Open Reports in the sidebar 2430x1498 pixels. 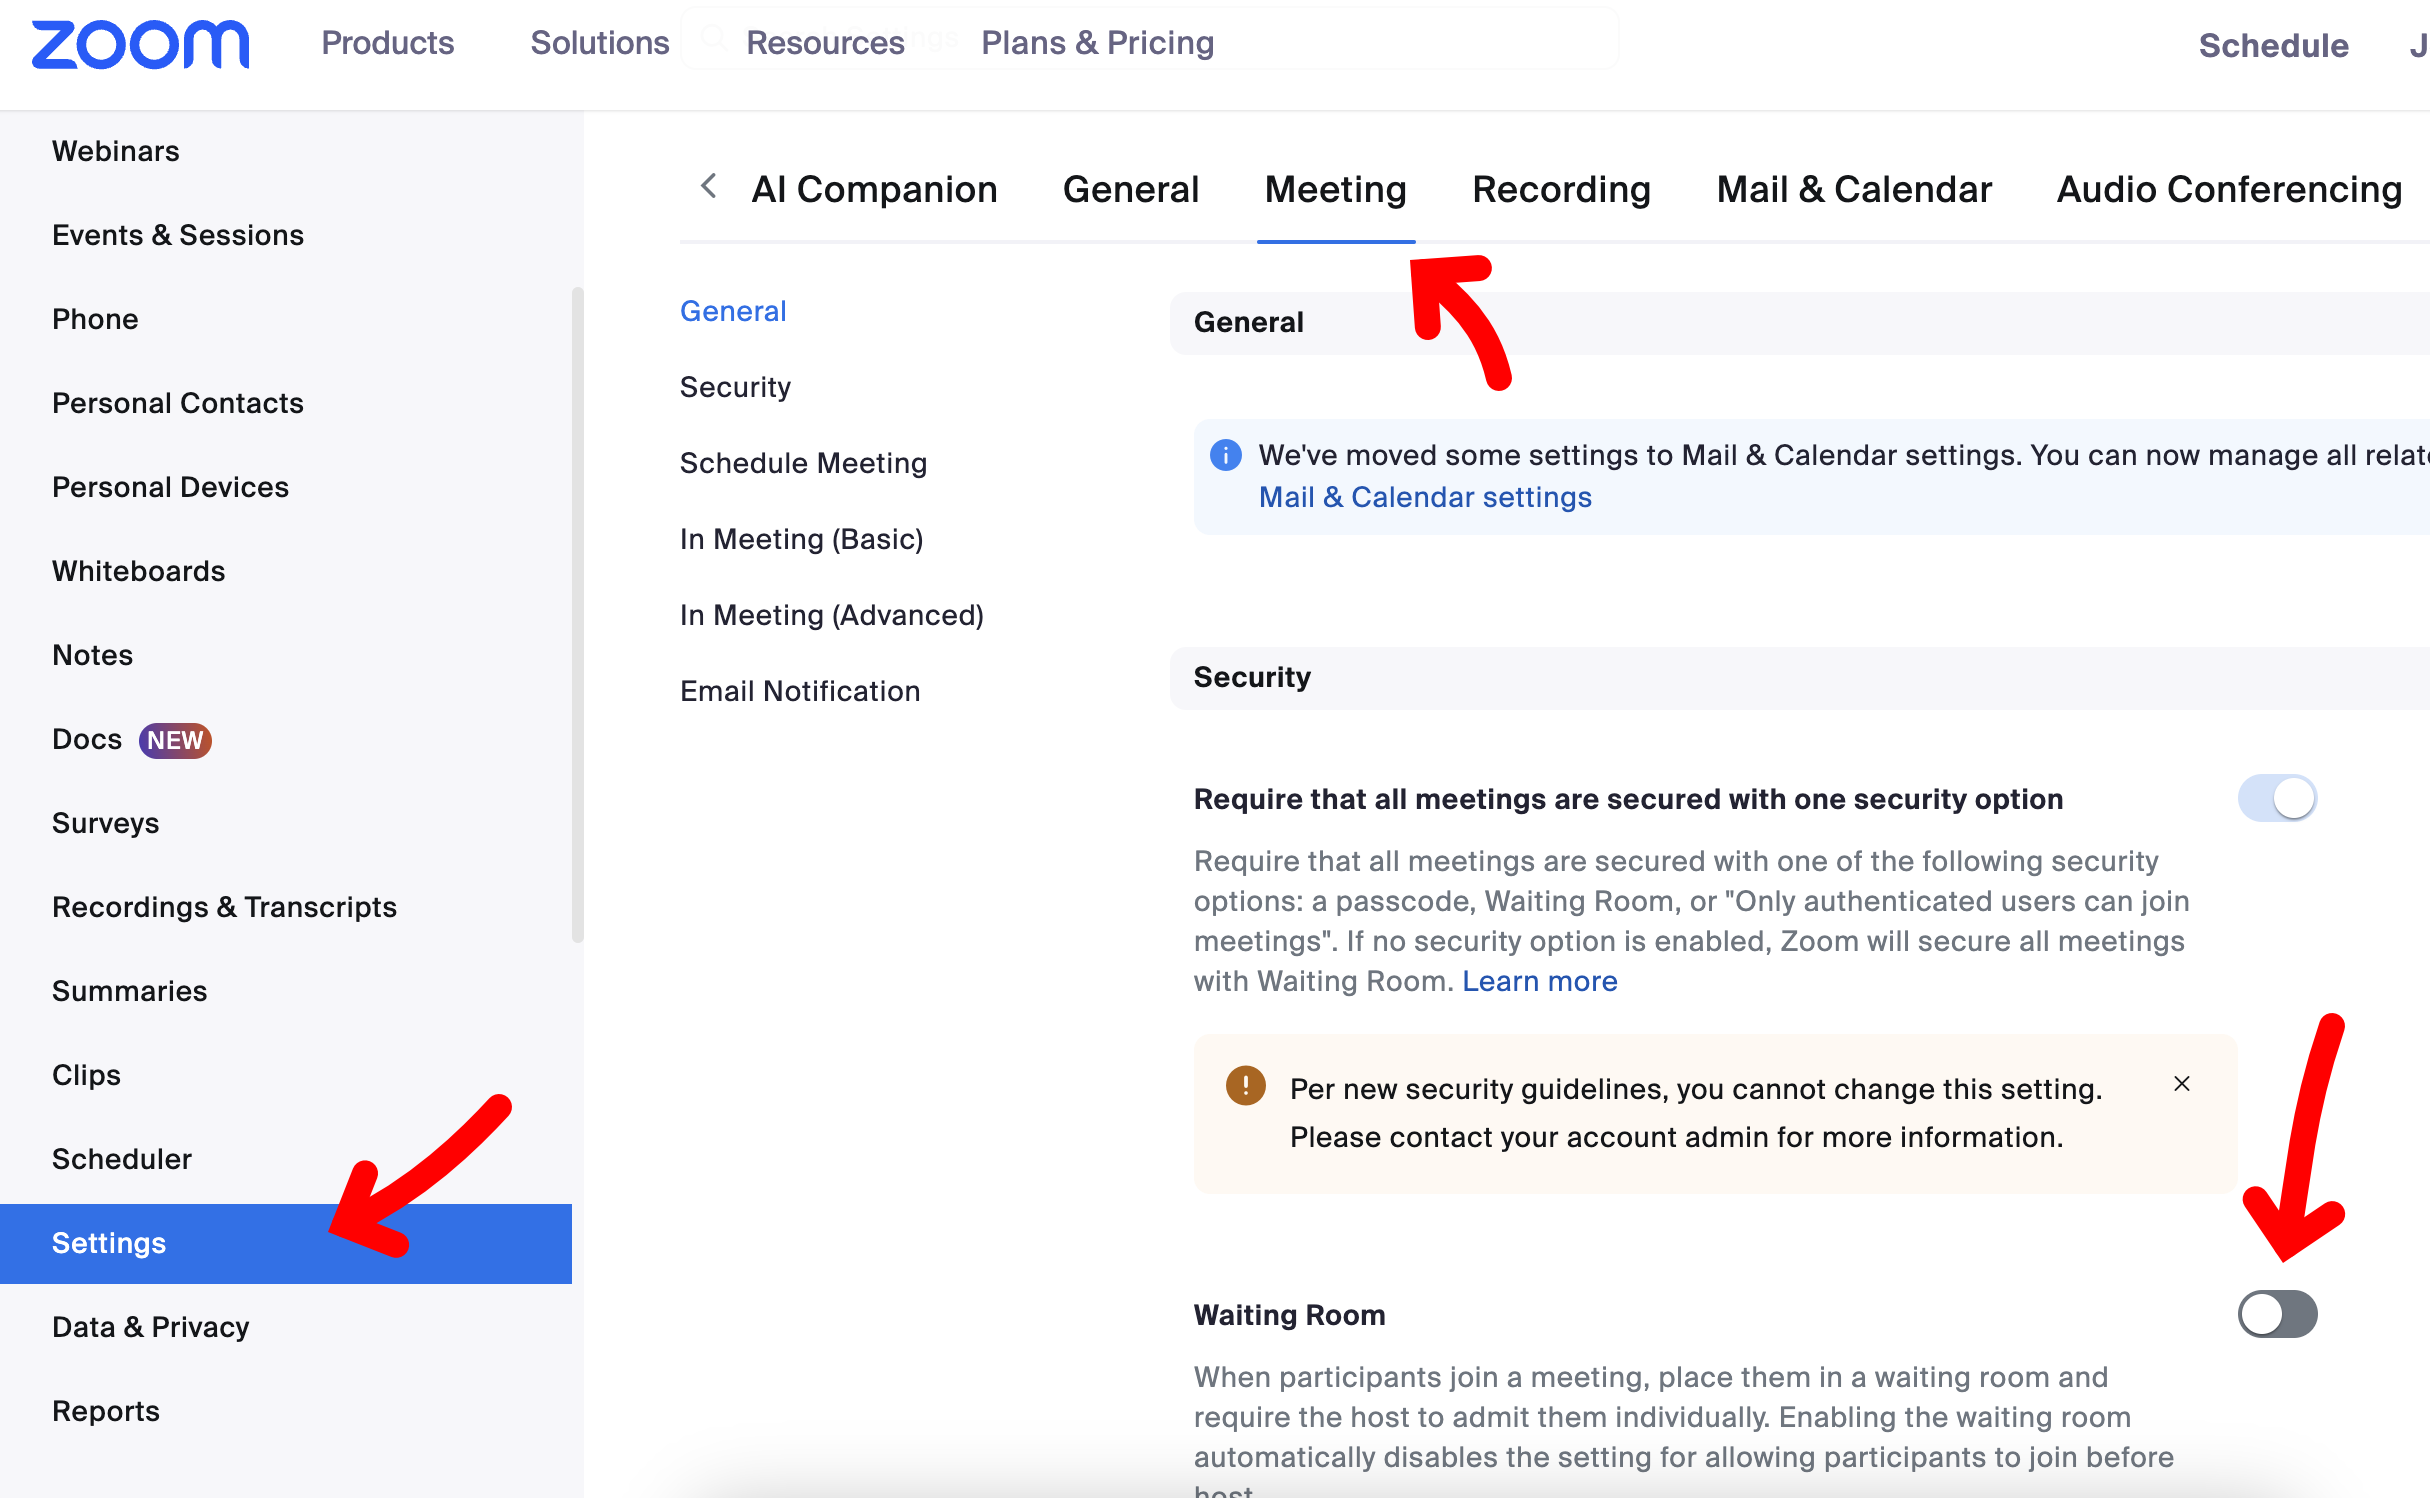coord(106,1411)
